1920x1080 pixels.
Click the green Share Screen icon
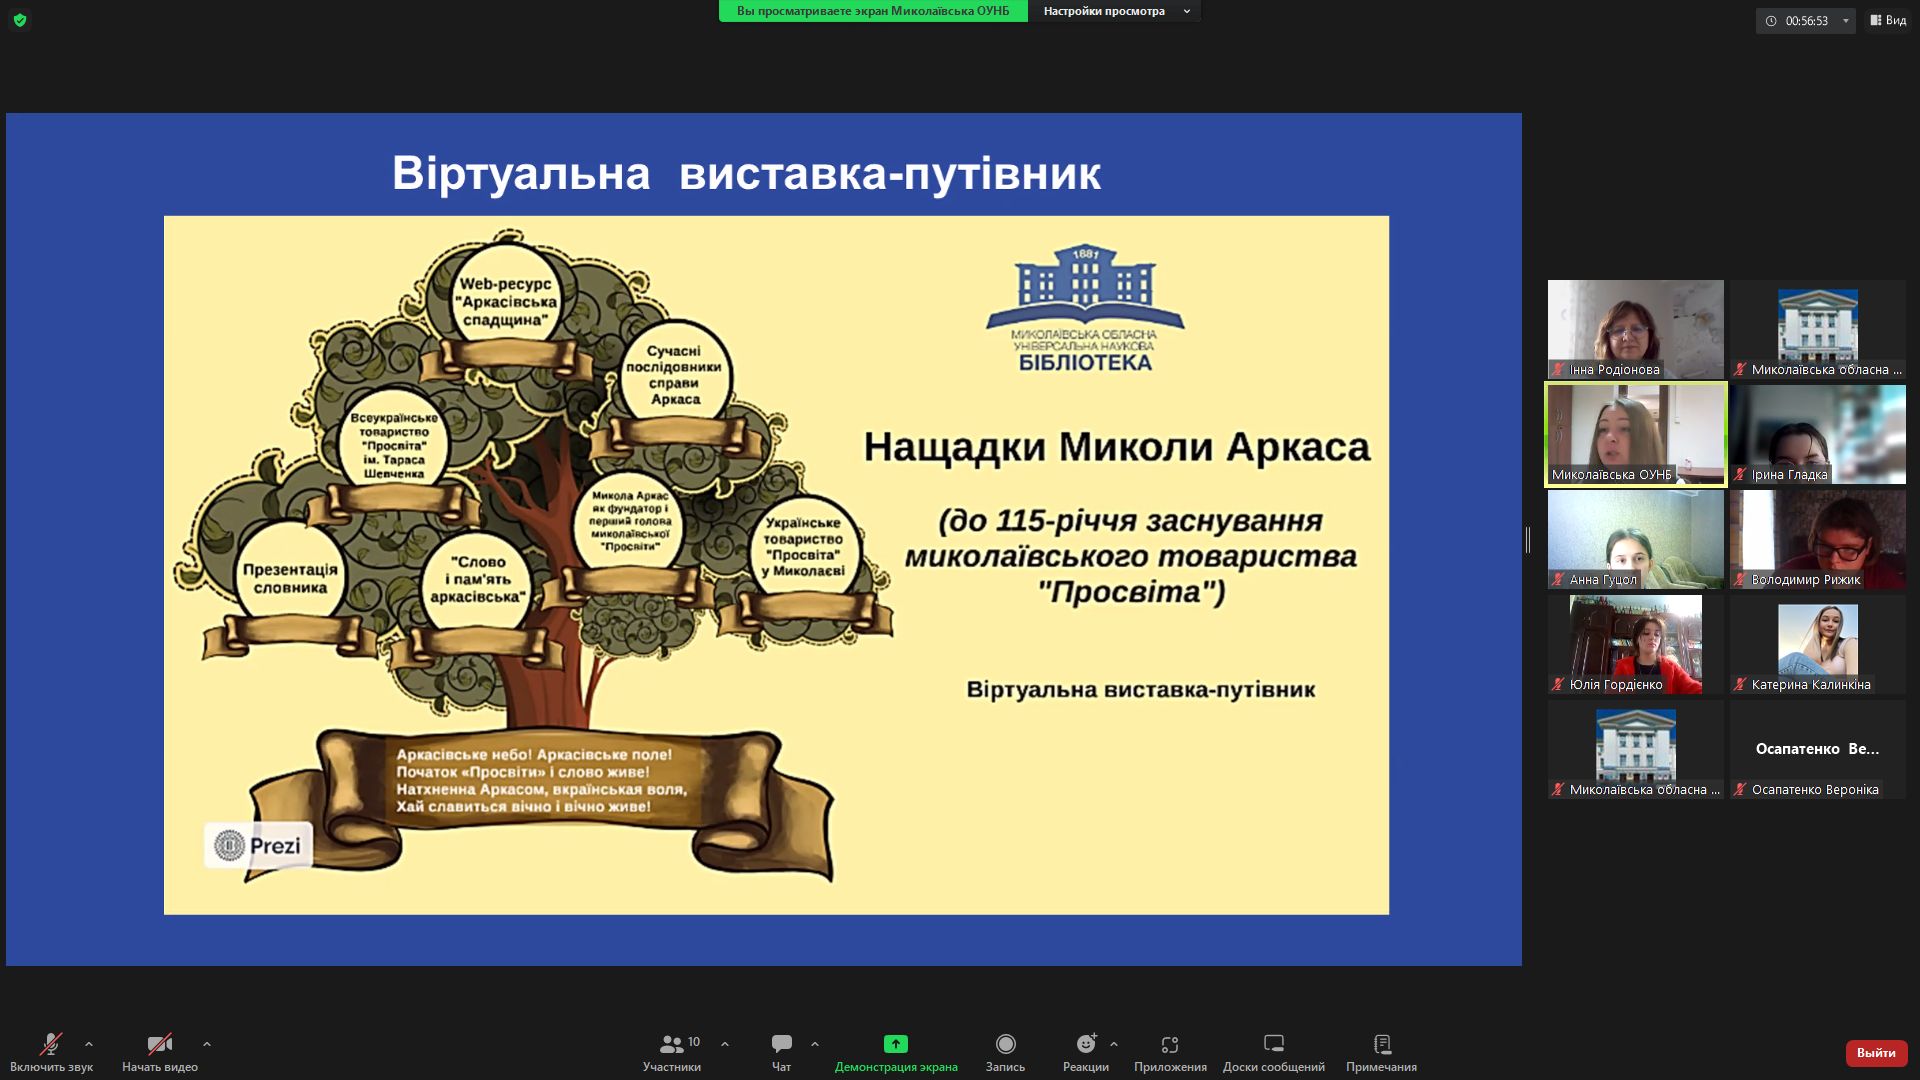[x=895, y=1044]
